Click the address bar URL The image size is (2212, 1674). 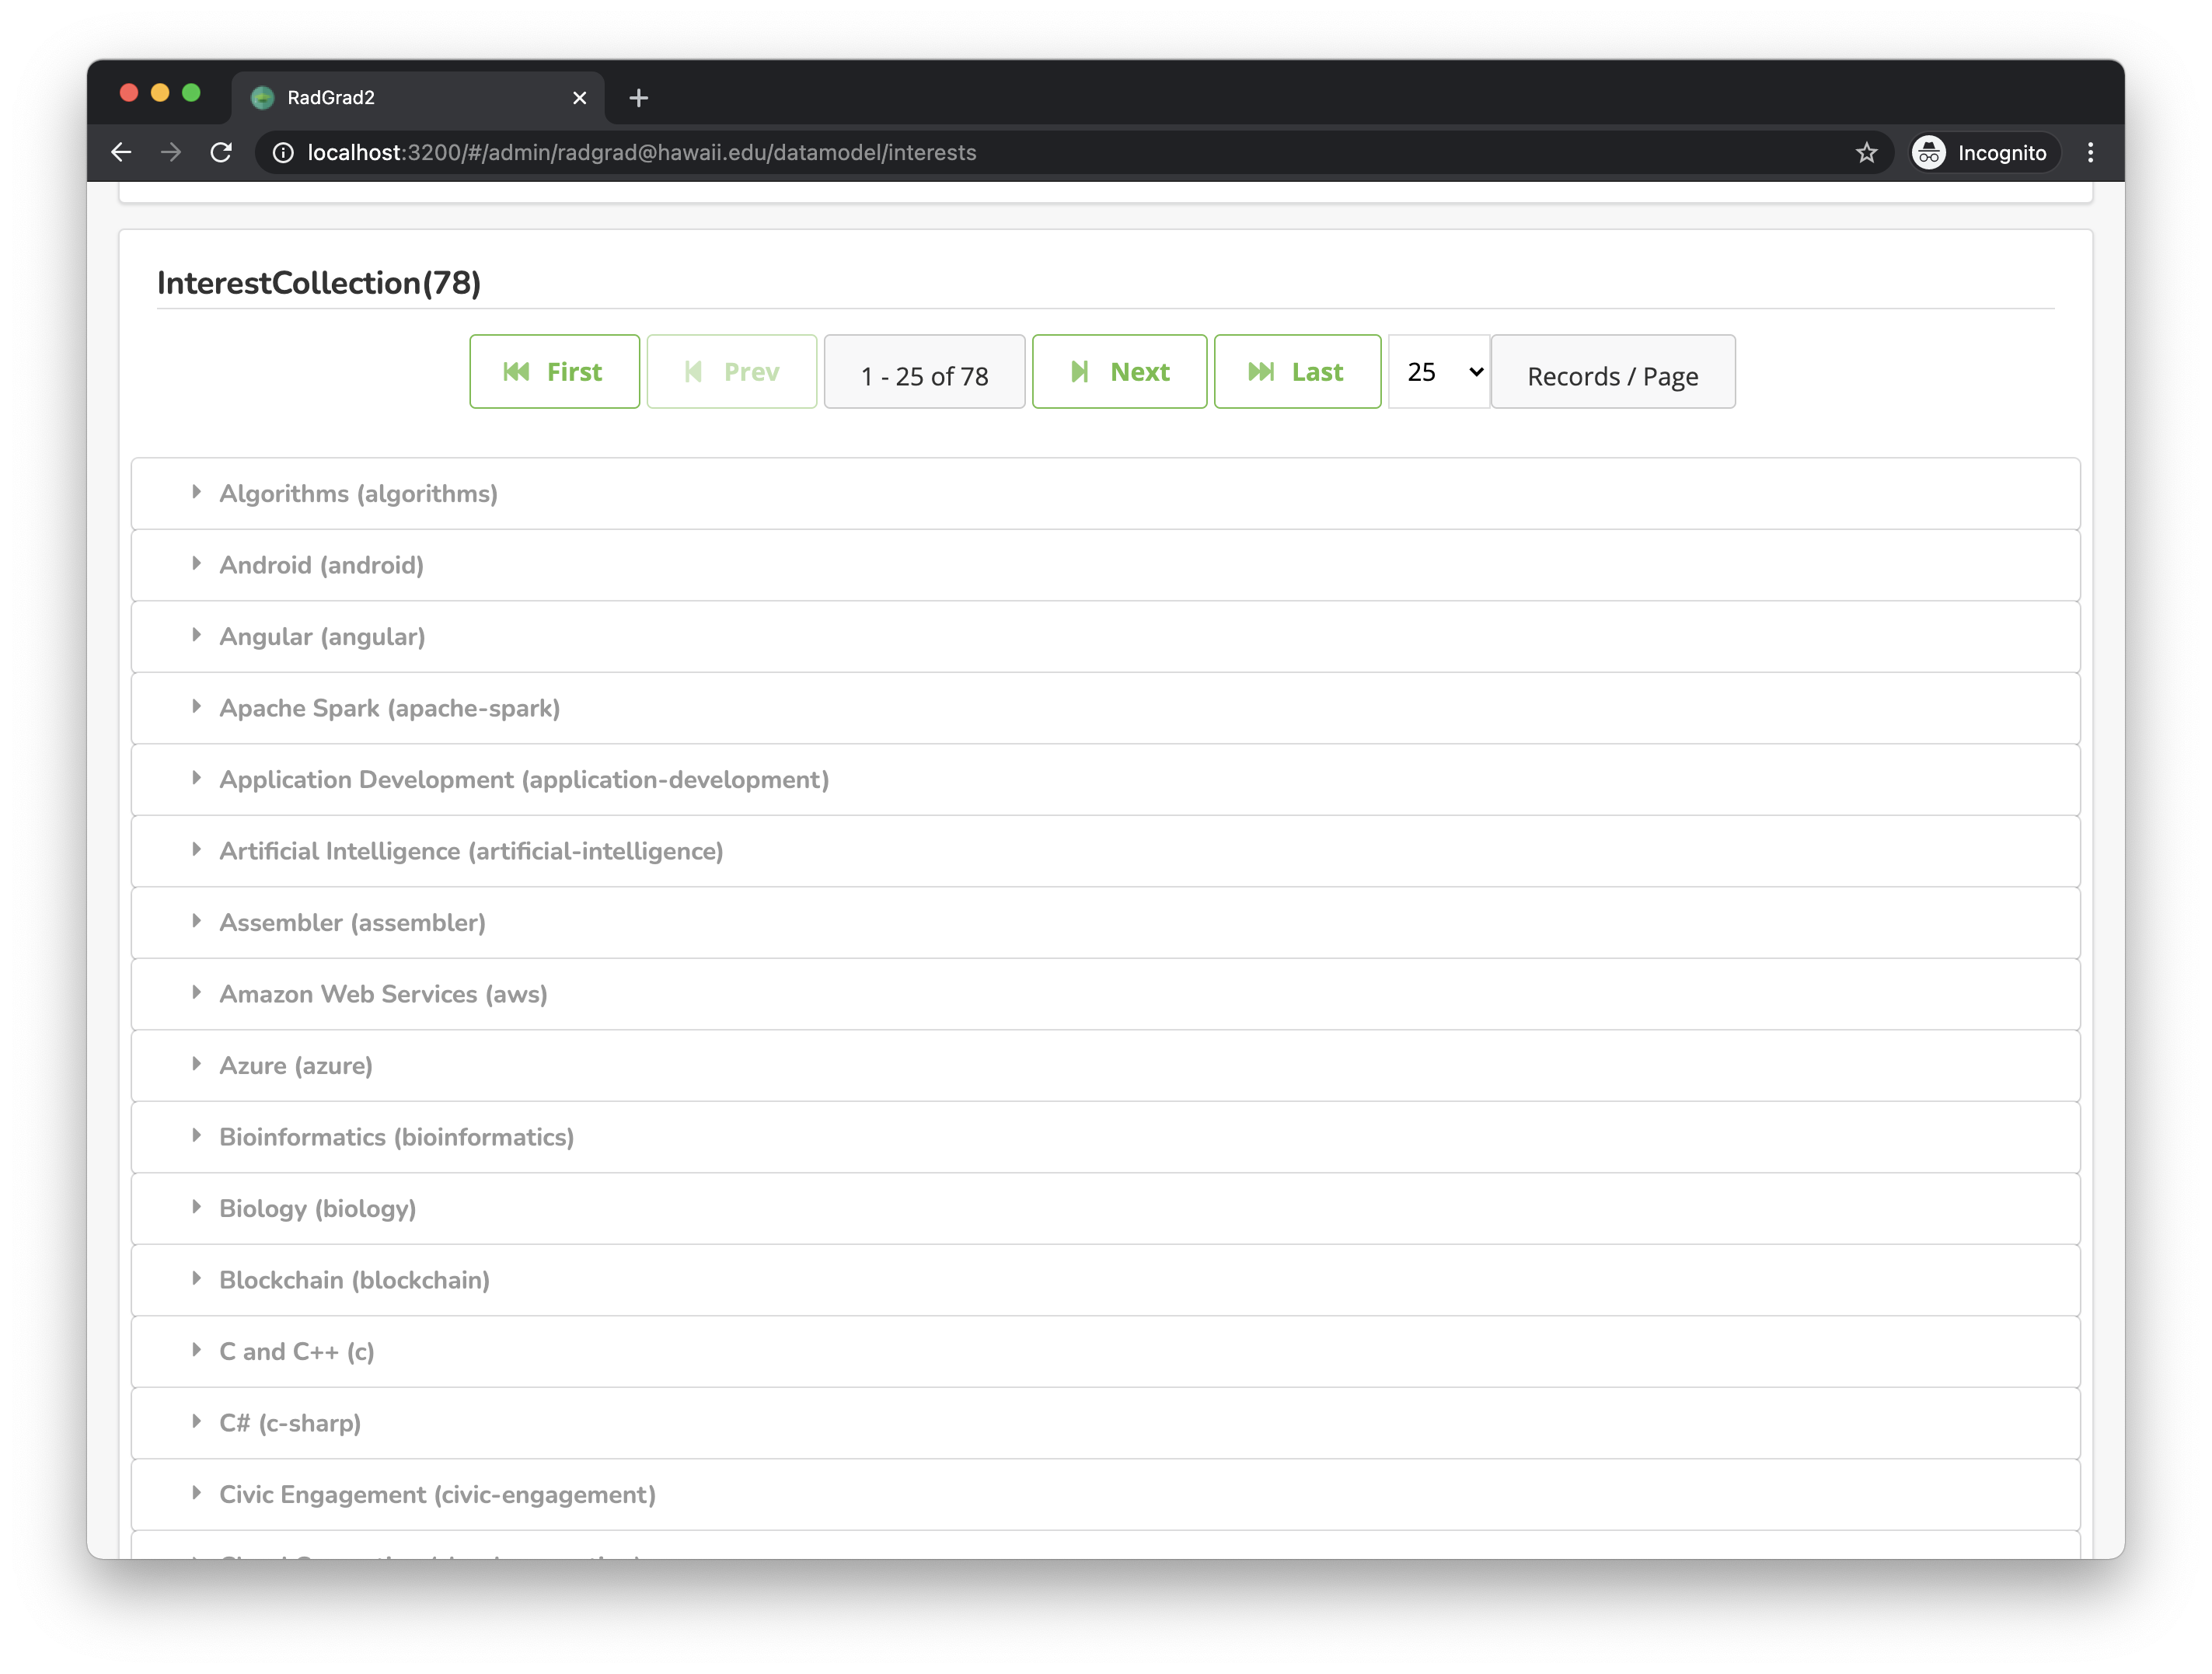pos(642,152)
